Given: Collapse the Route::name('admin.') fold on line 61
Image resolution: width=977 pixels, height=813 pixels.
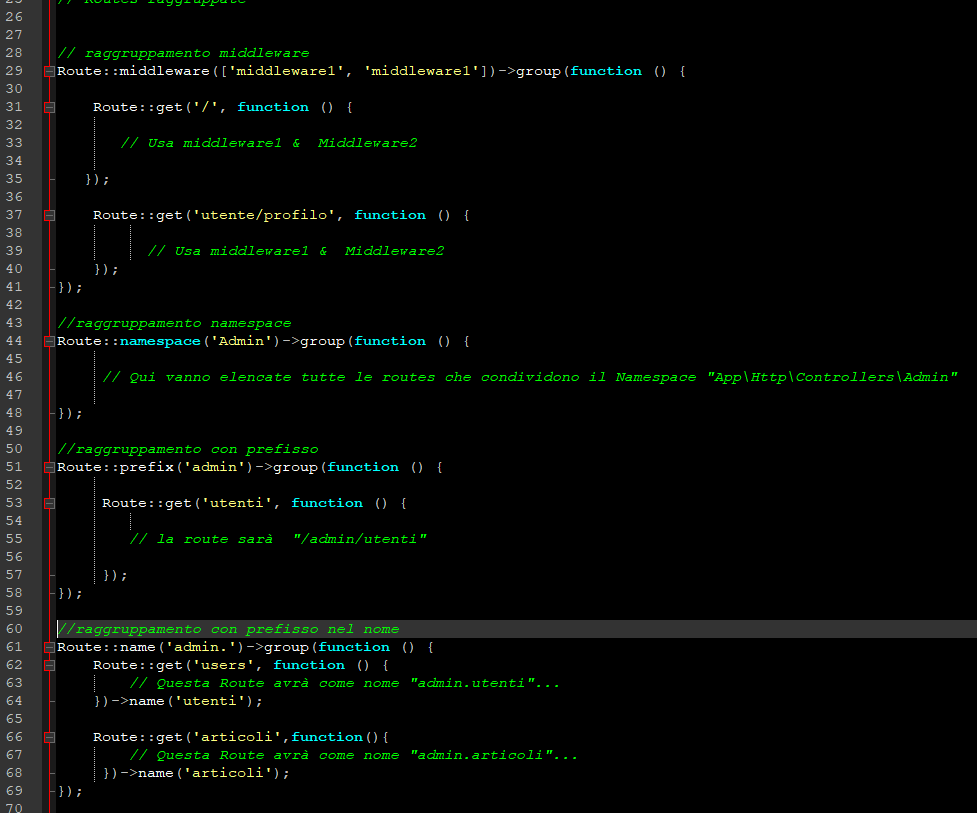Looking at the screenshot, I should 49,647.
